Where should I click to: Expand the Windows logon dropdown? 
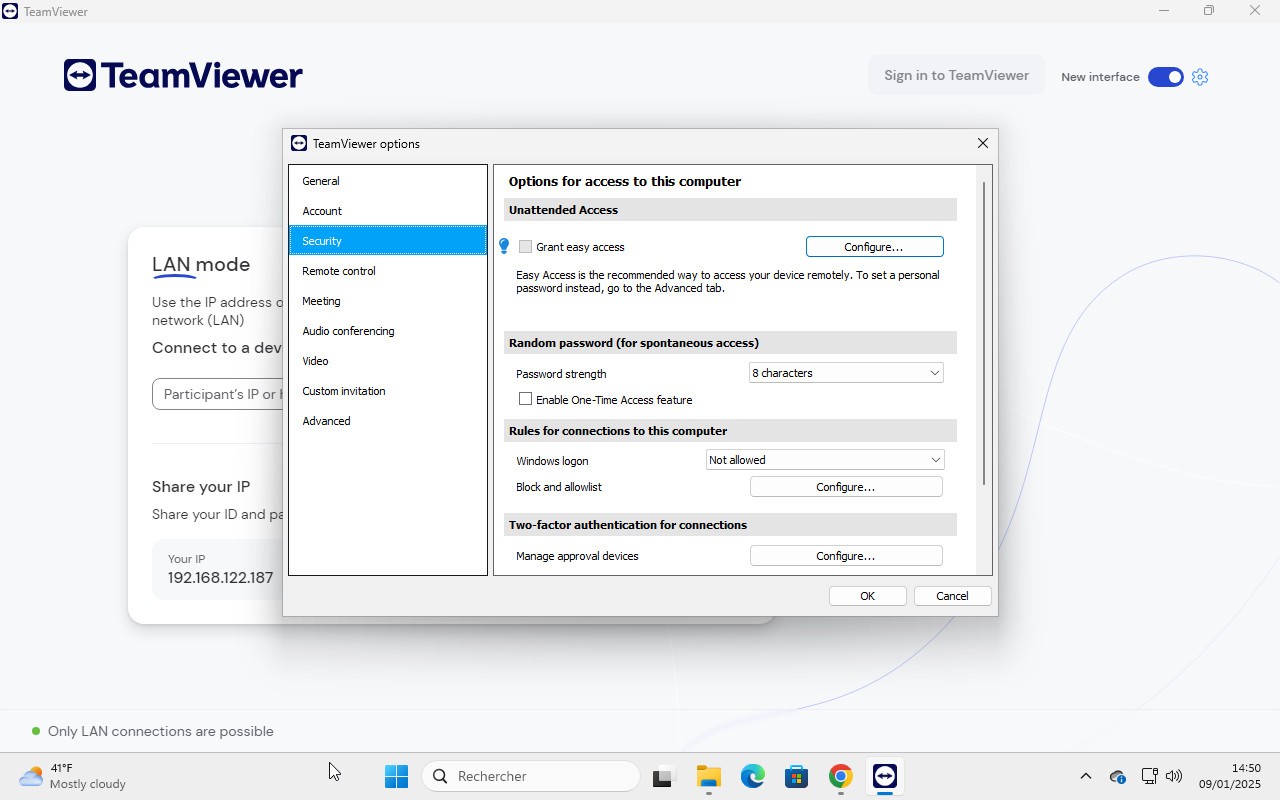tap(825, 460)
